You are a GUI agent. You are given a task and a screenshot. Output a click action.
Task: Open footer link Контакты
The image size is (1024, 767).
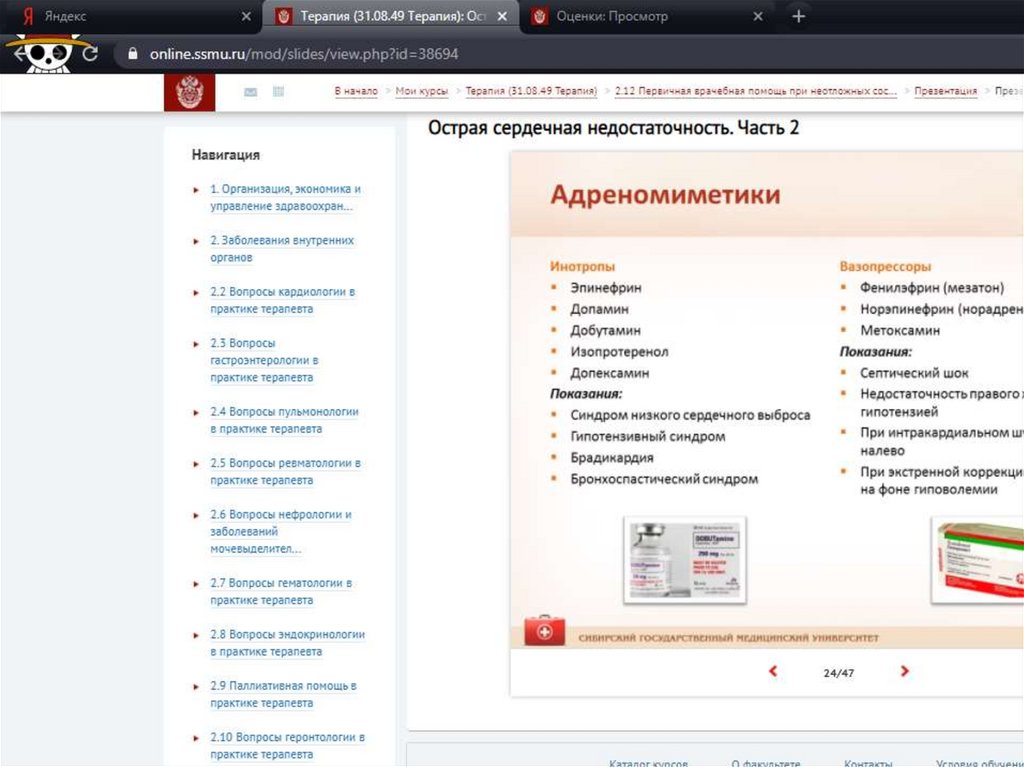tap(868, 762)
